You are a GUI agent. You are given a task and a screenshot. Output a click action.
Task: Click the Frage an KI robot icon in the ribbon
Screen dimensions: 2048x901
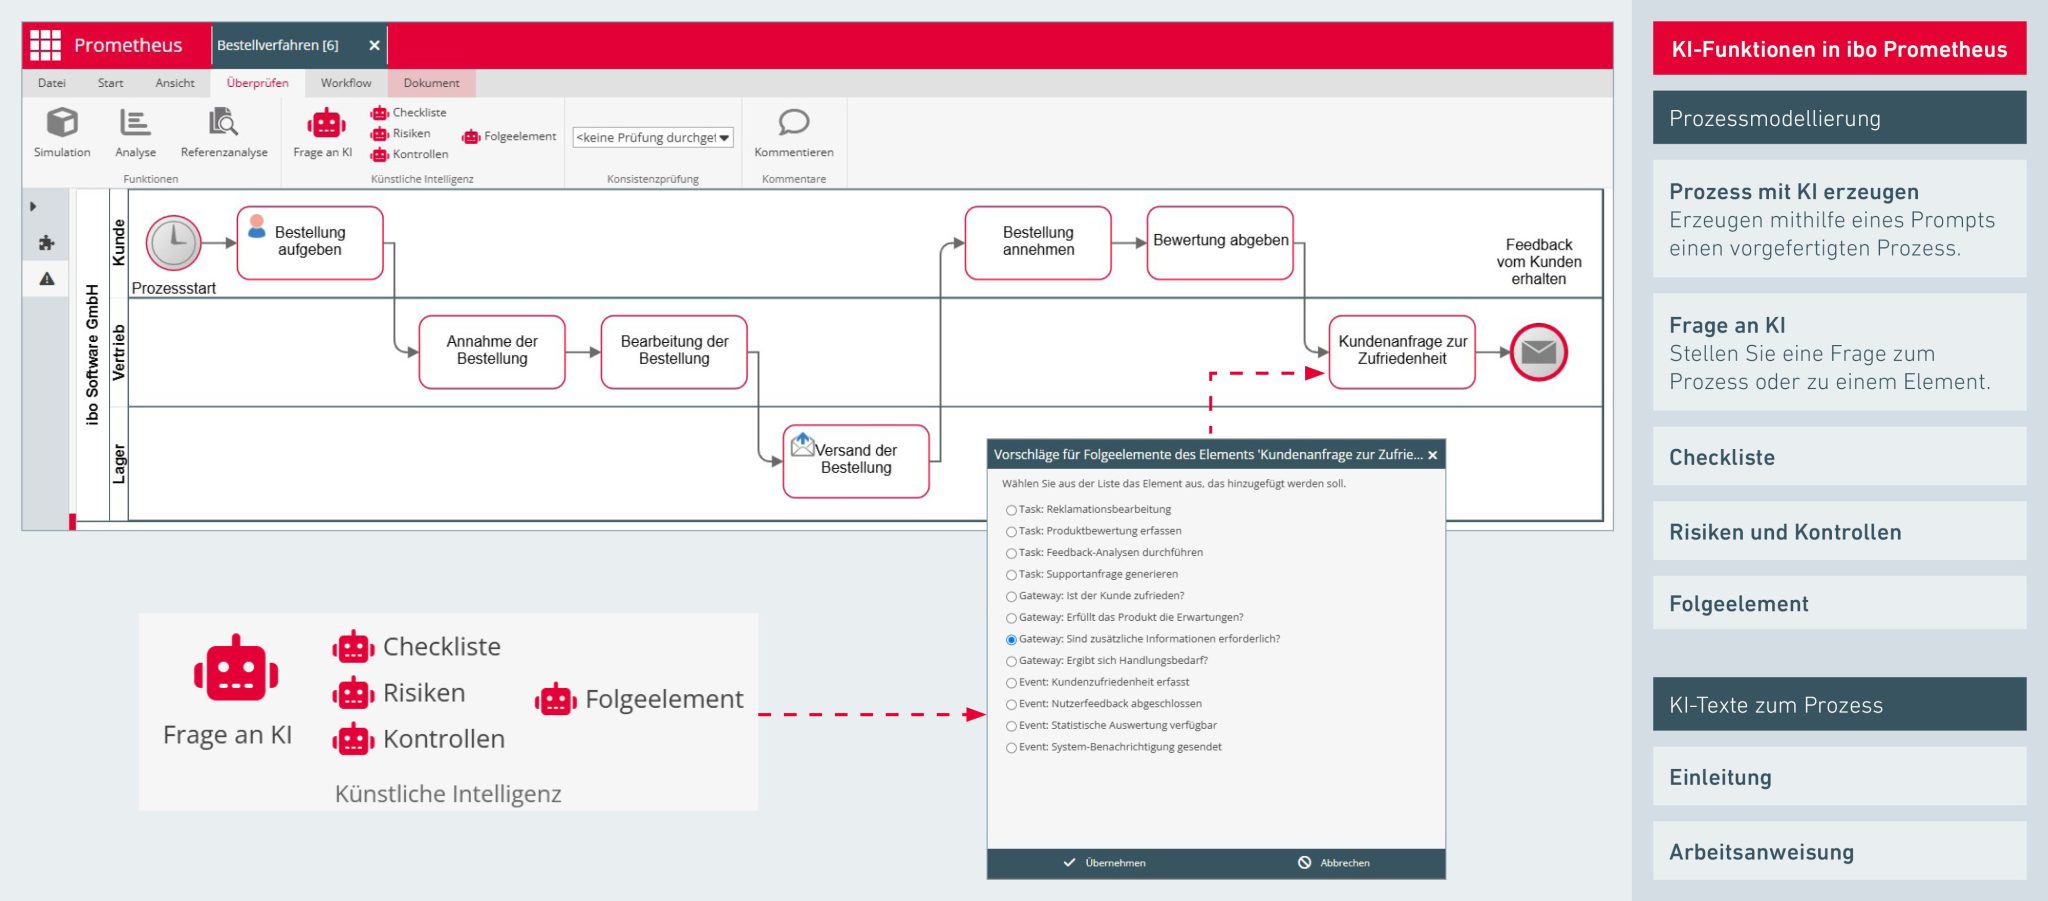[x=326, y=124]
